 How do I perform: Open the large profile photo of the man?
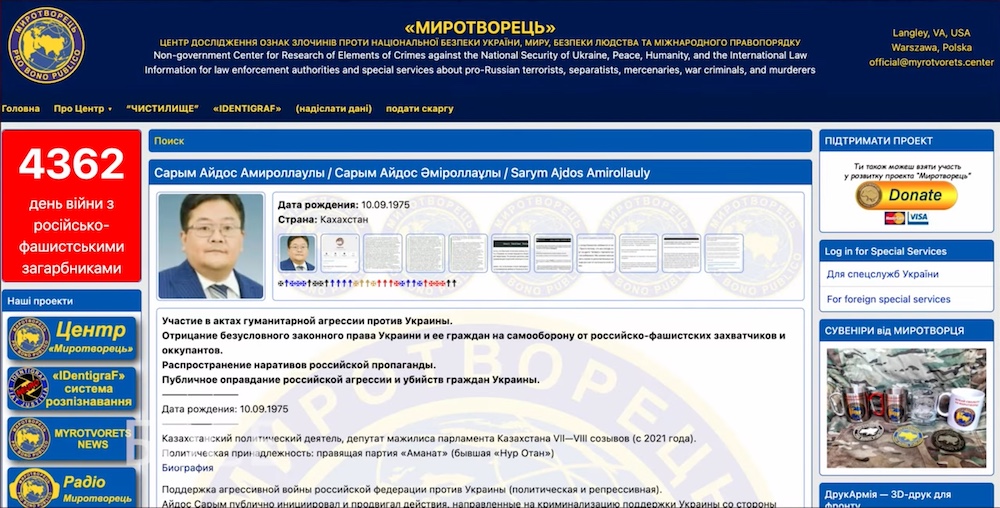tap(209, 246)
